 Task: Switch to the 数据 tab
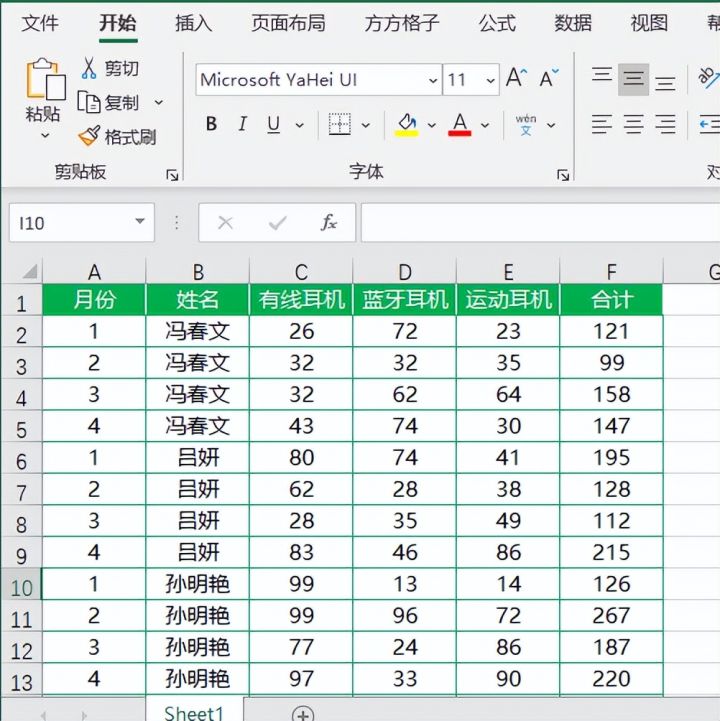[x=573, y=23]
